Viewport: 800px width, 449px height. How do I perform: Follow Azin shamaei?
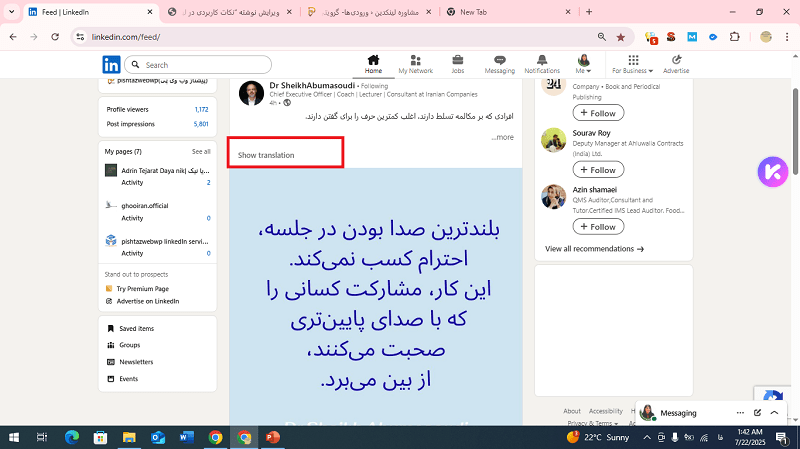597,227
